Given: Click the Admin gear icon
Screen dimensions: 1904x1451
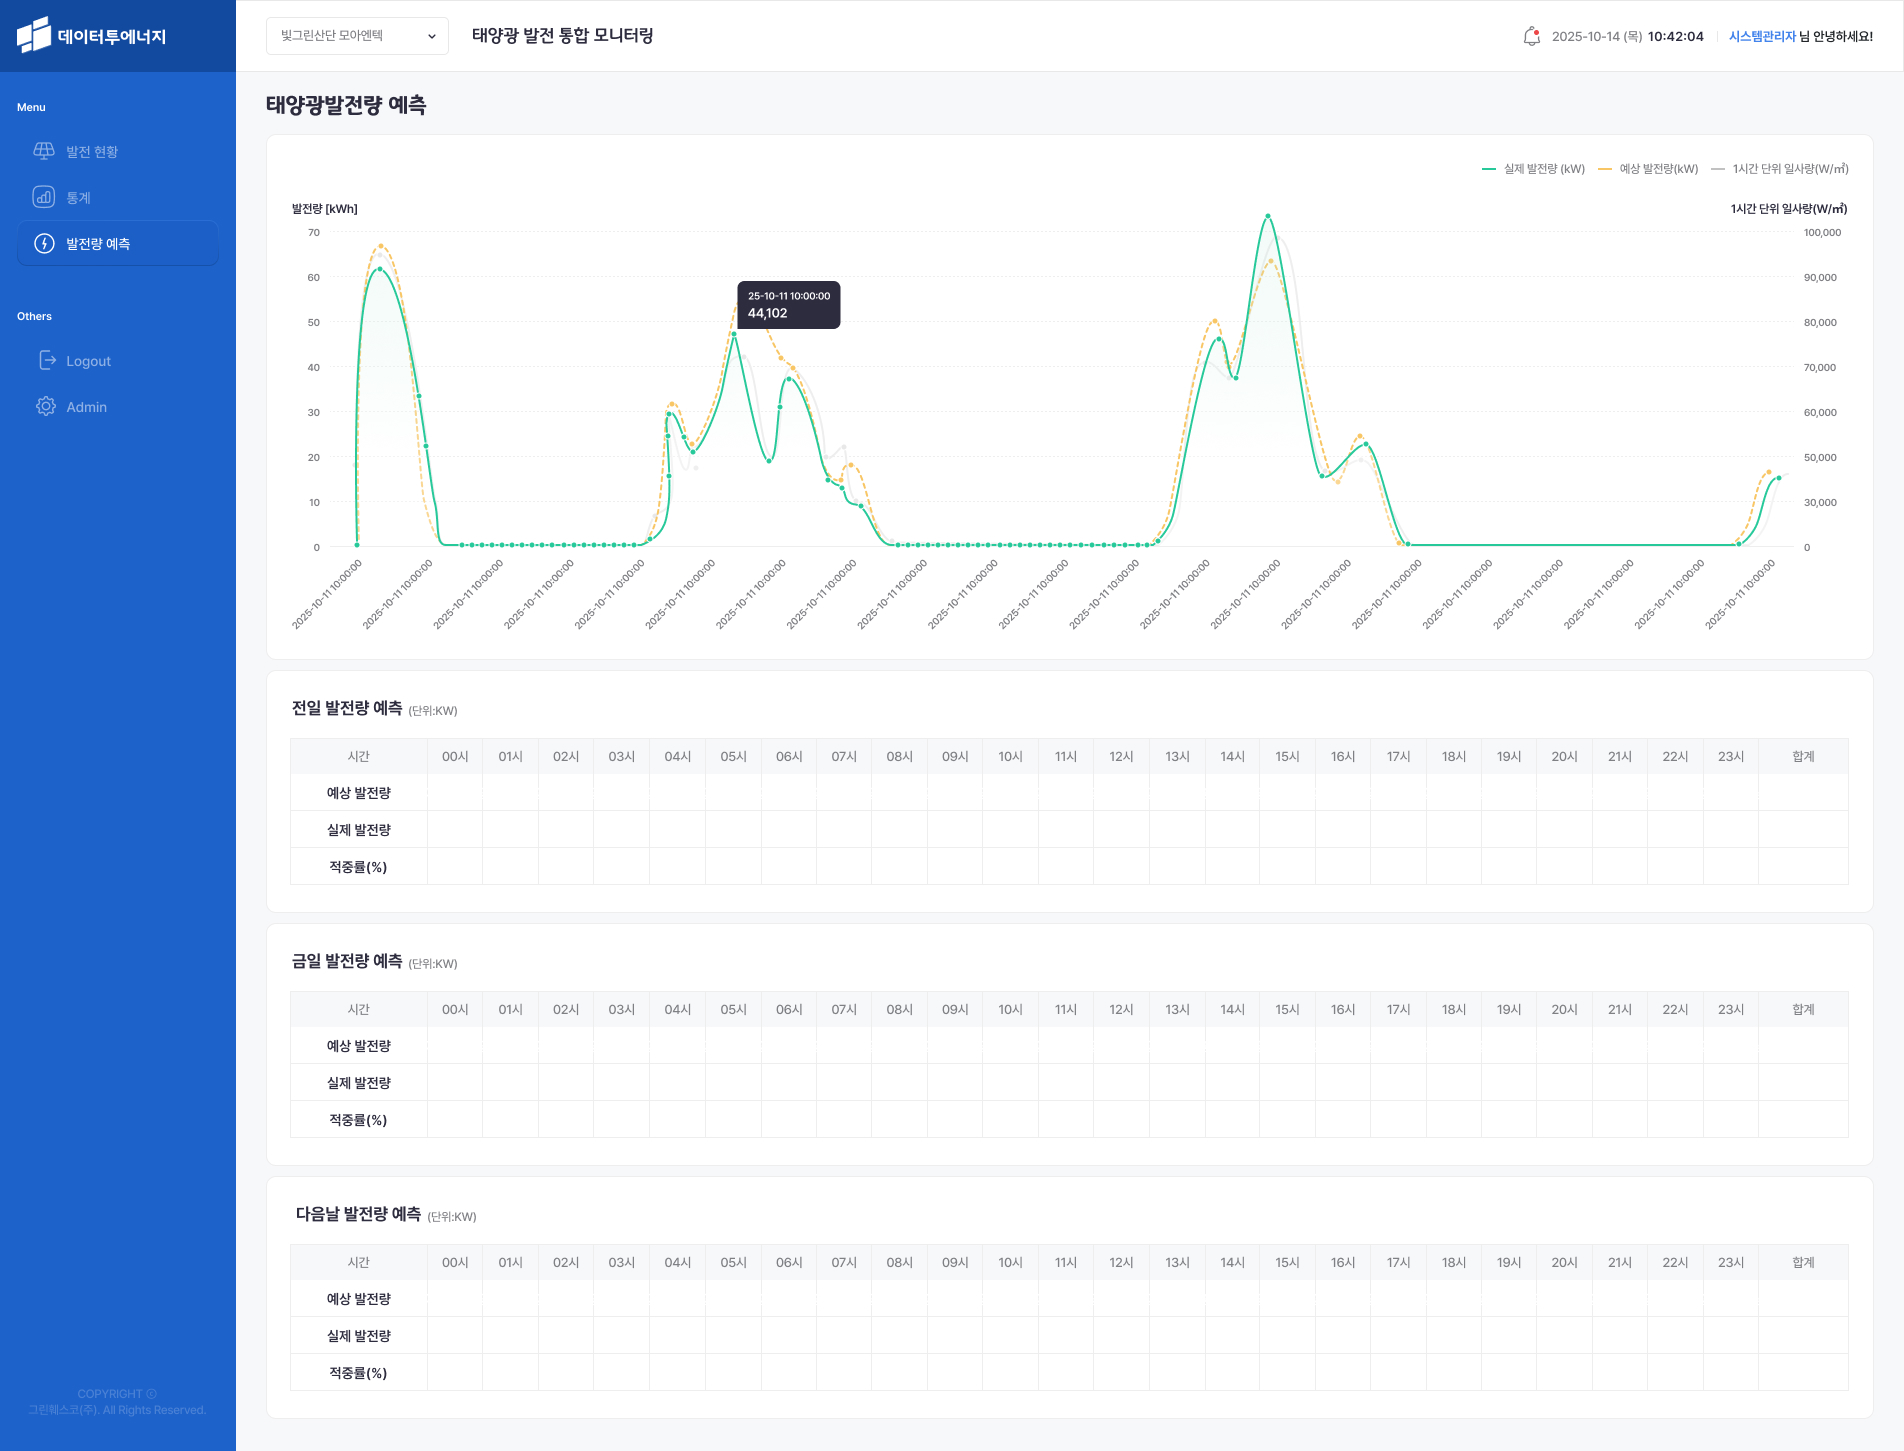Looking at the screenshot, I should pyautogui.click(x=46, y=406).
